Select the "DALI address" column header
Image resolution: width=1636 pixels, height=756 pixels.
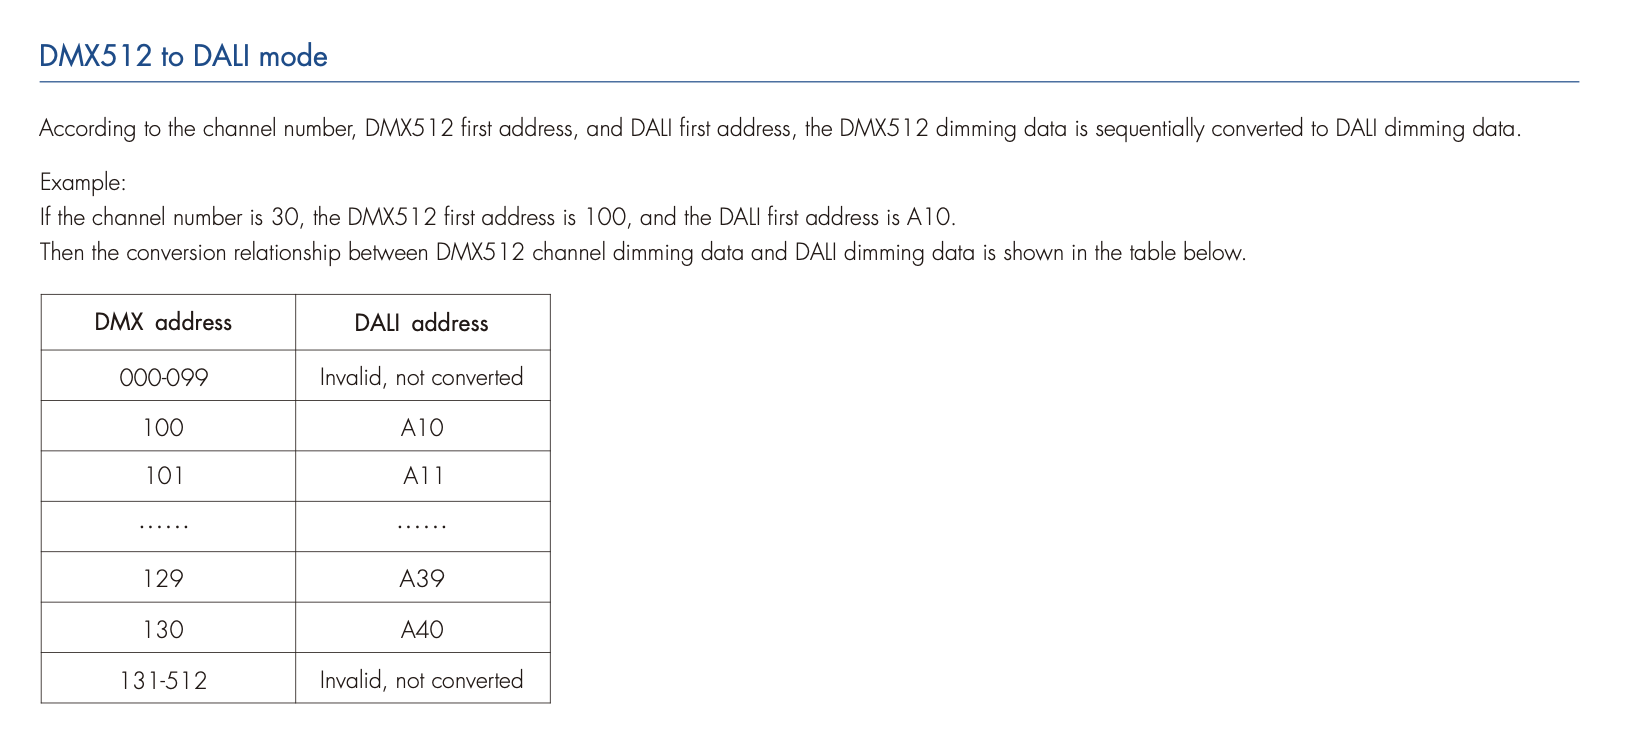[421, 323]
